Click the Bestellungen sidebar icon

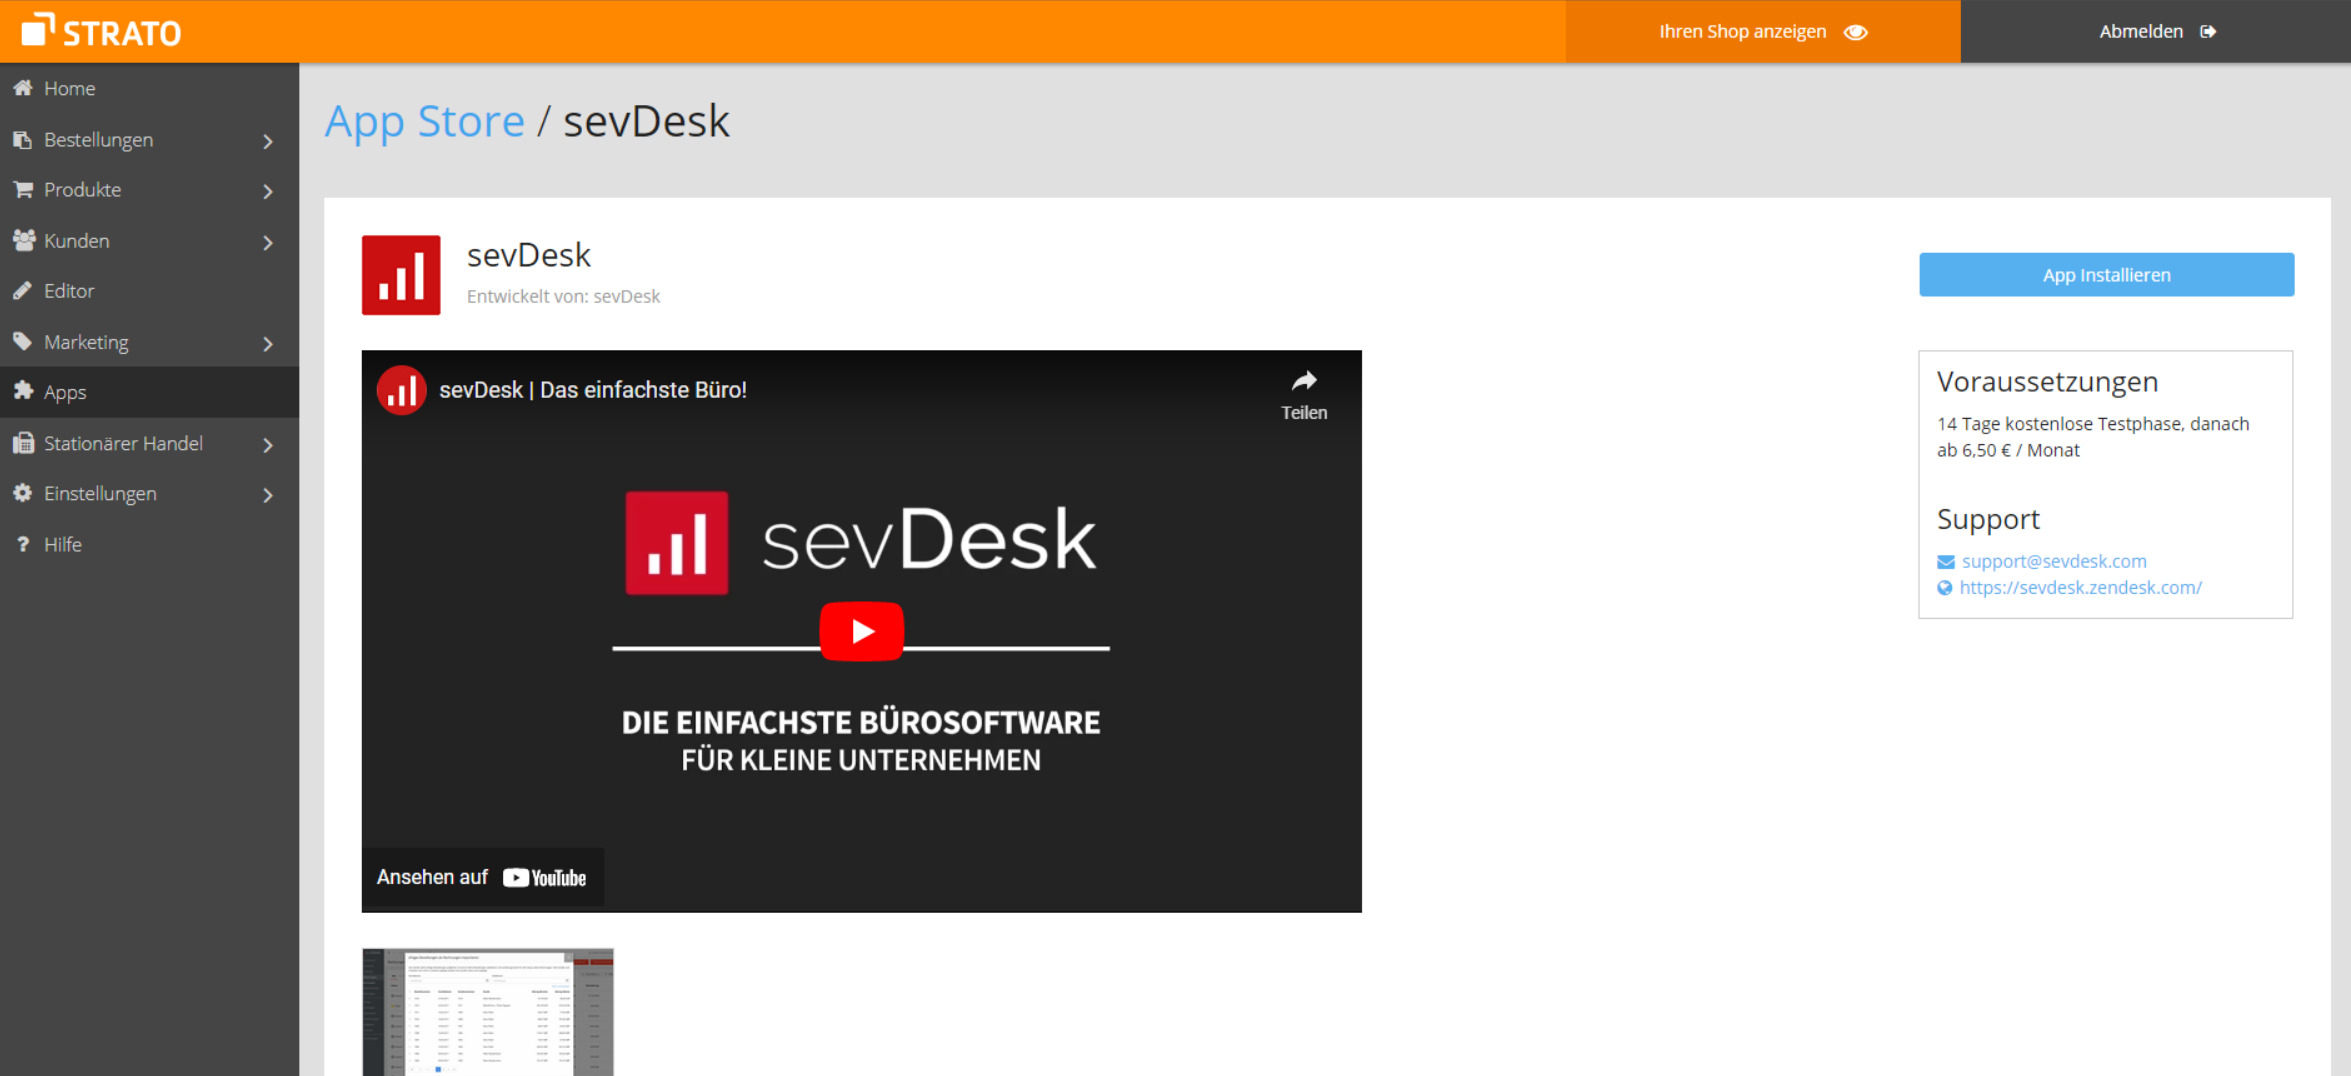(23, 139)
